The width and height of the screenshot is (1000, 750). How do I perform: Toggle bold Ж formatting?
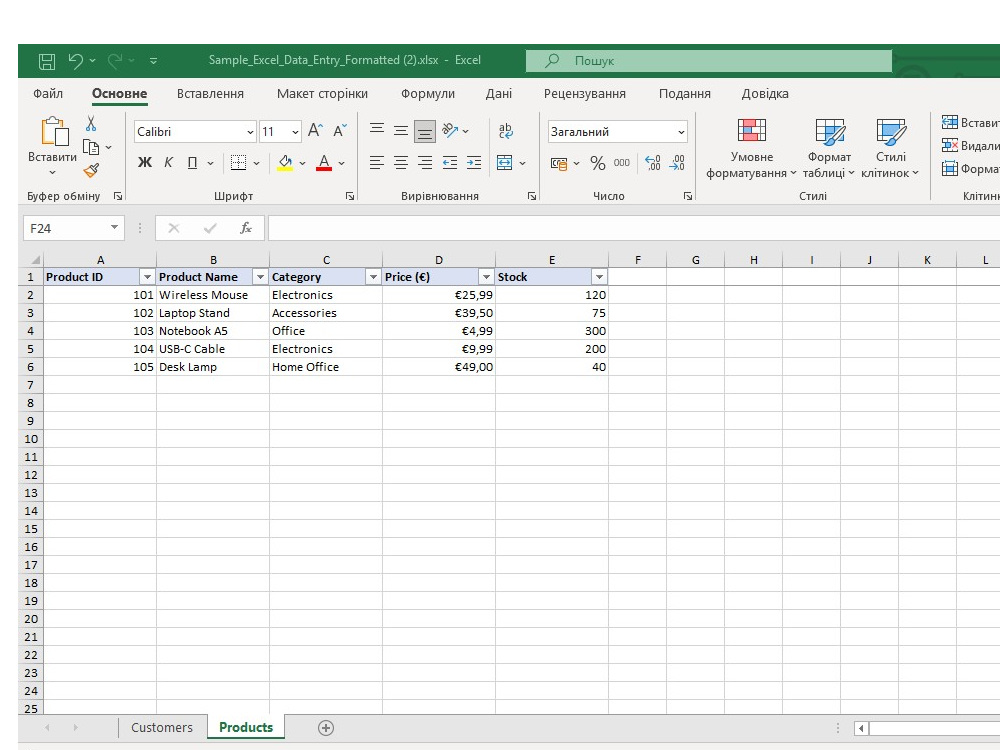pyautogui.click(x=145, y=163)
